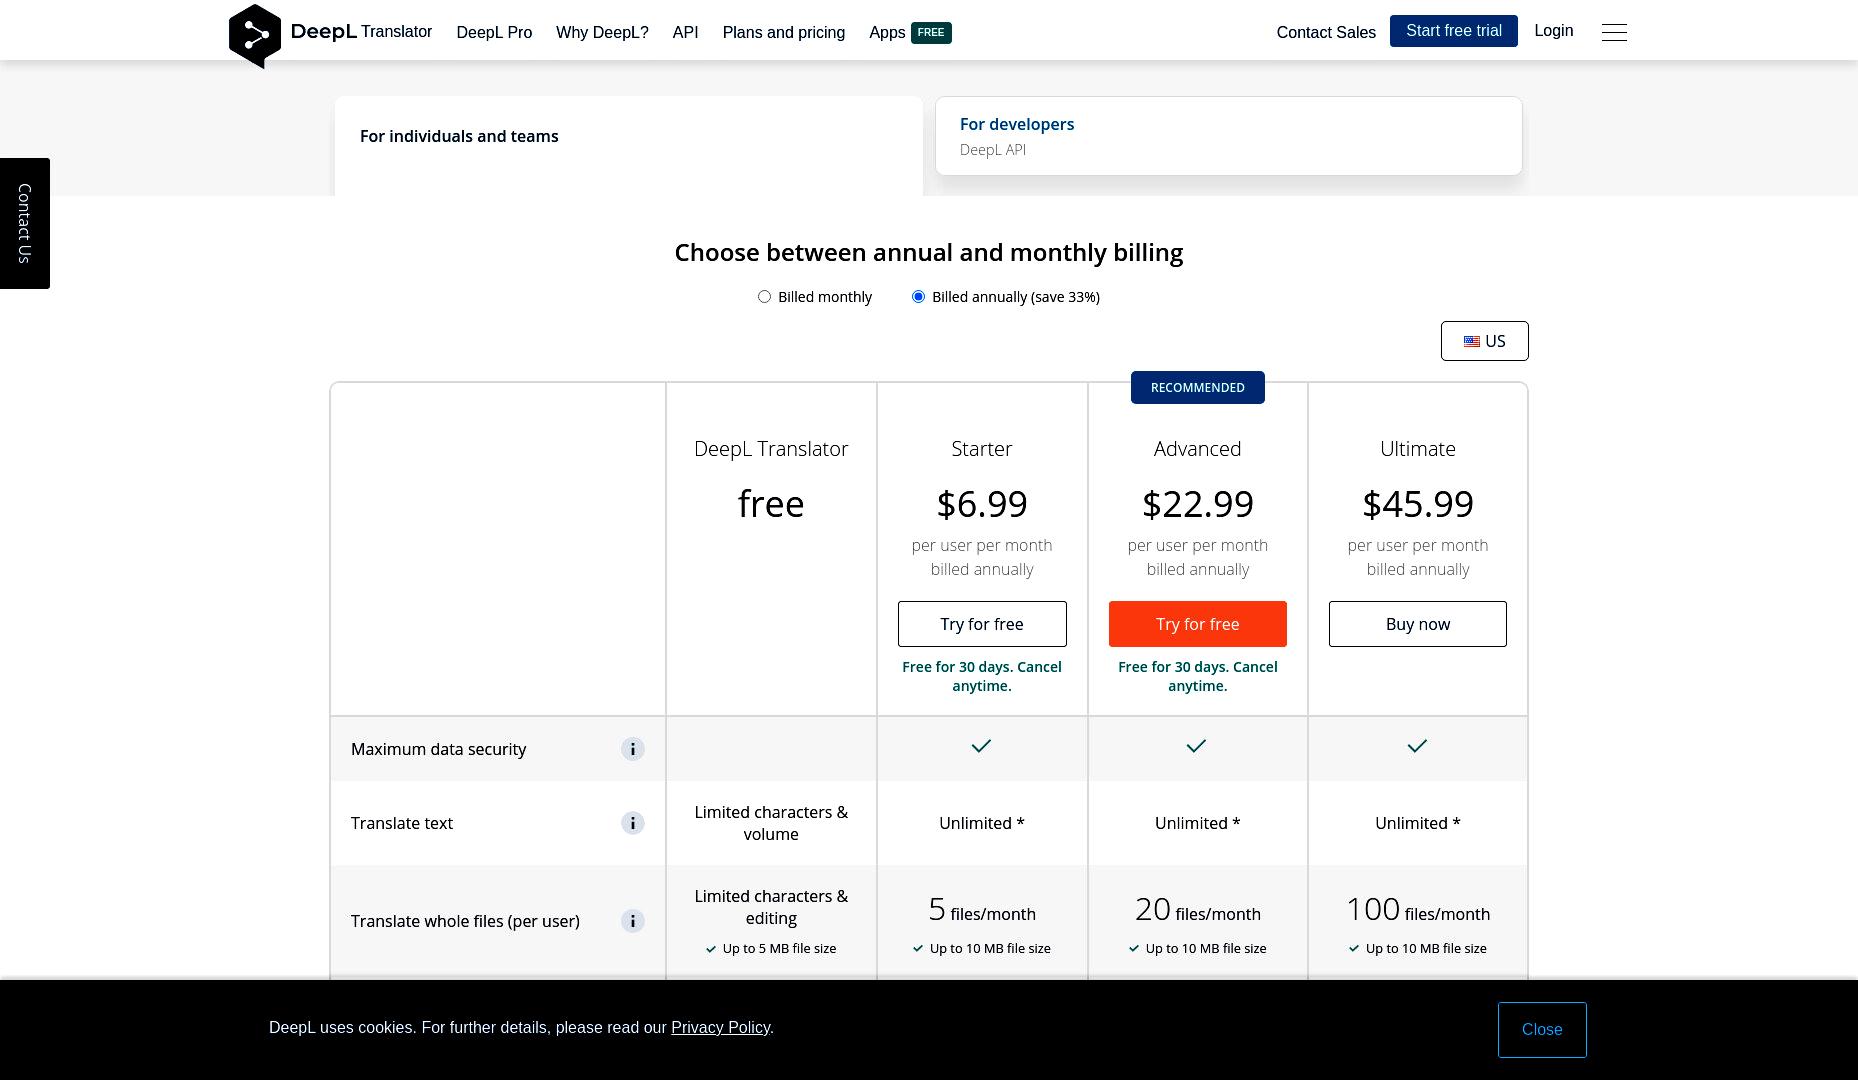Show info icon for Translate text

tap(632, 823)
